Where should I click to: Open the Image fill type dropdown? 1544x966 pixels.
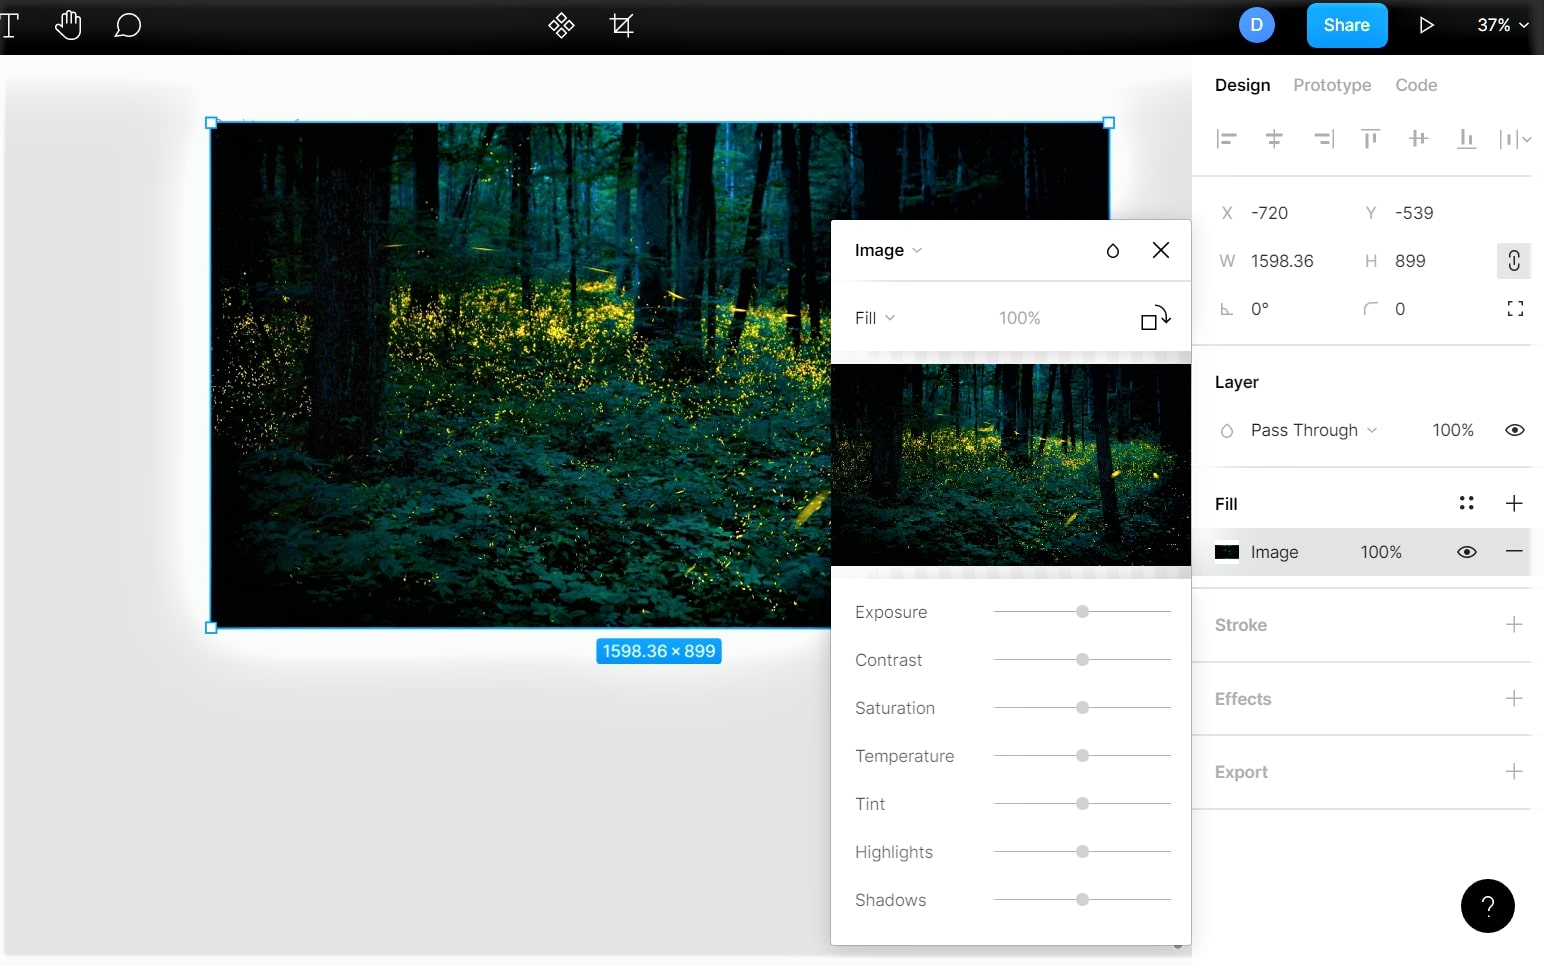click(888, 250)
